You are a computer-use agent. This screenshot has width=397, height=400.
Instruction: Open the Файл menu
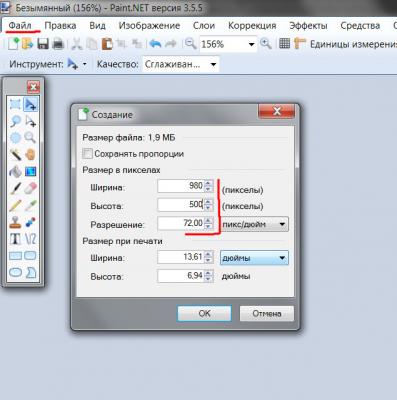pyautogui.click(x=20, y=26)
